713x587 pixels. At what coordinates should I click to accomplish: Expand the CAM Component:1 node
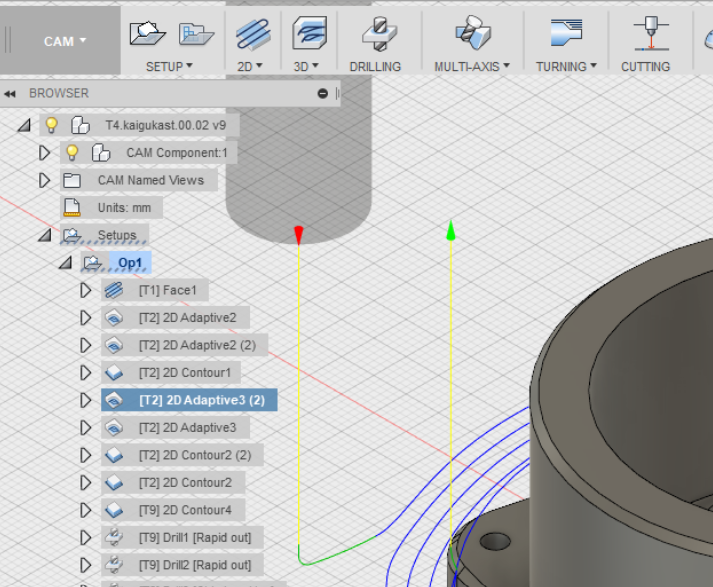coord(44,153)
